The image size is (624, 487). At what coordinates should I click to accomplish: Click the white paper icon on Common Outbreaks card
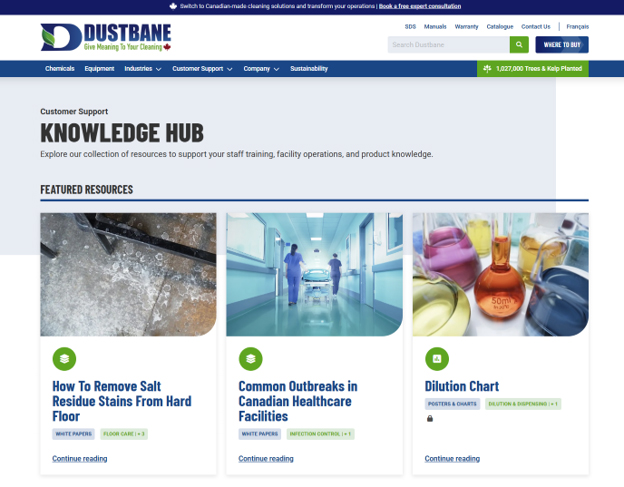click(x=251, y=358)
